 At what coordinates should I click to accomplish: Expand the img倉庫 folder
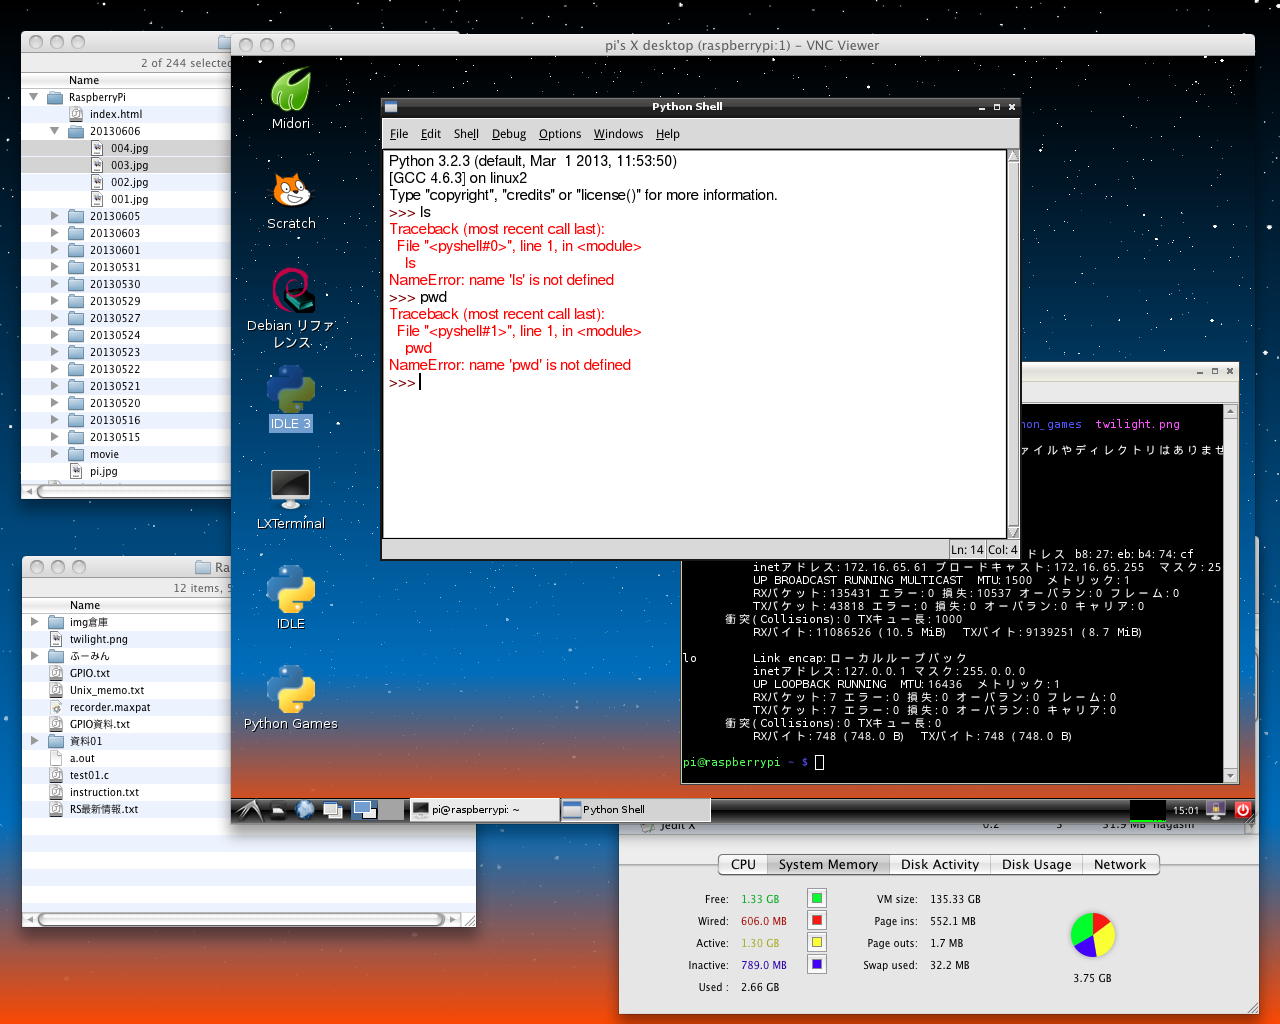[x=35, y=622]
